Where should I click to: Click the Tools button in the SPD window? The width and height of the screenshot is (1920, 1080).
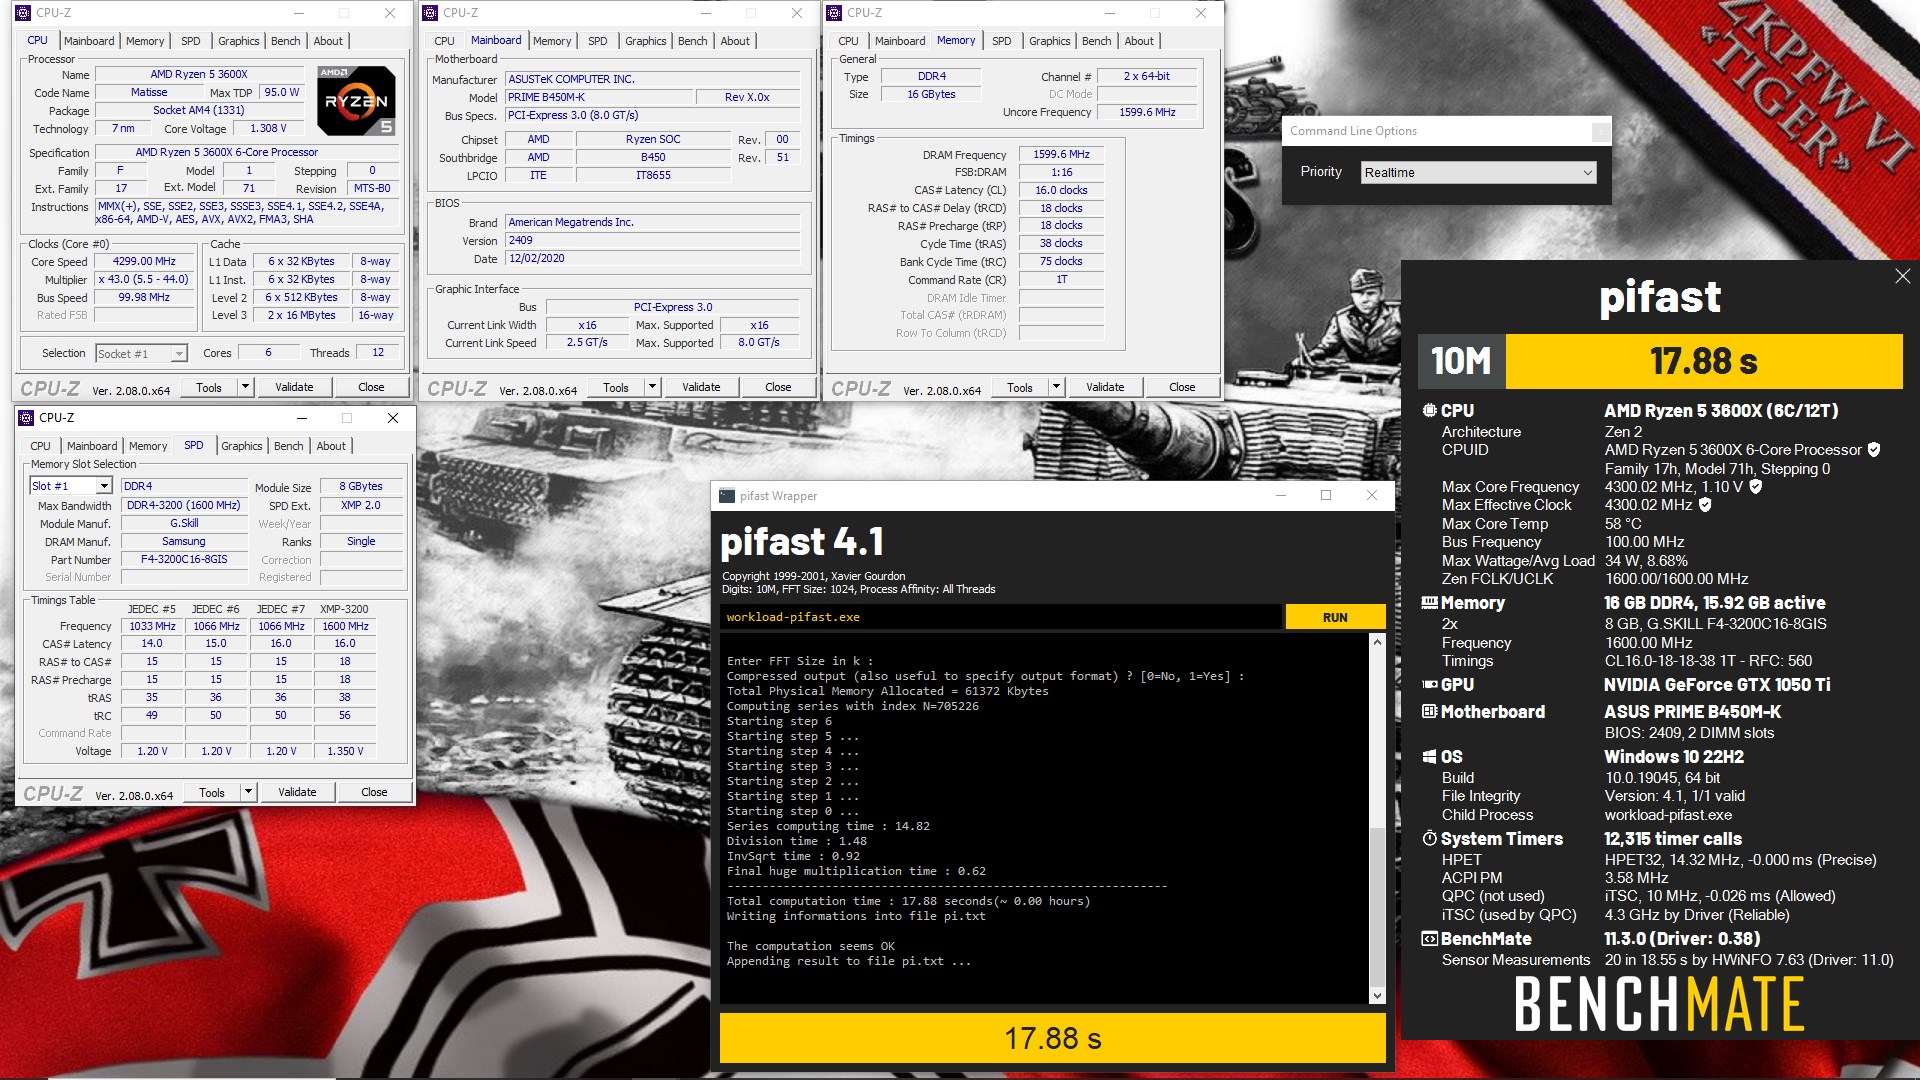pyautogui.click(x=212, y=793)
